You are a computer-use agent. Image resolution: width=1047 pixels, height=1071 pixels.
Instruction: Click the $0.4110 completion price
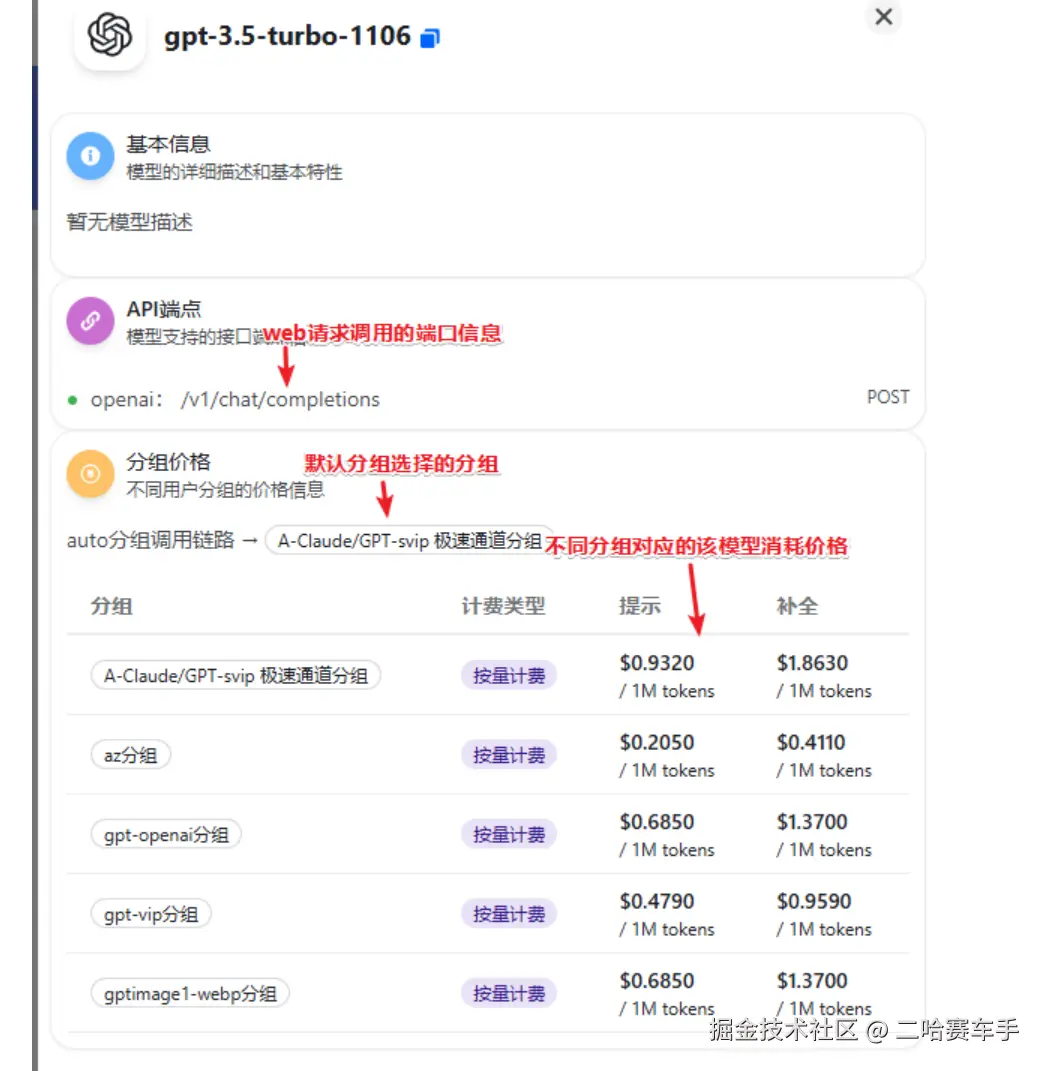click(811, 742)
